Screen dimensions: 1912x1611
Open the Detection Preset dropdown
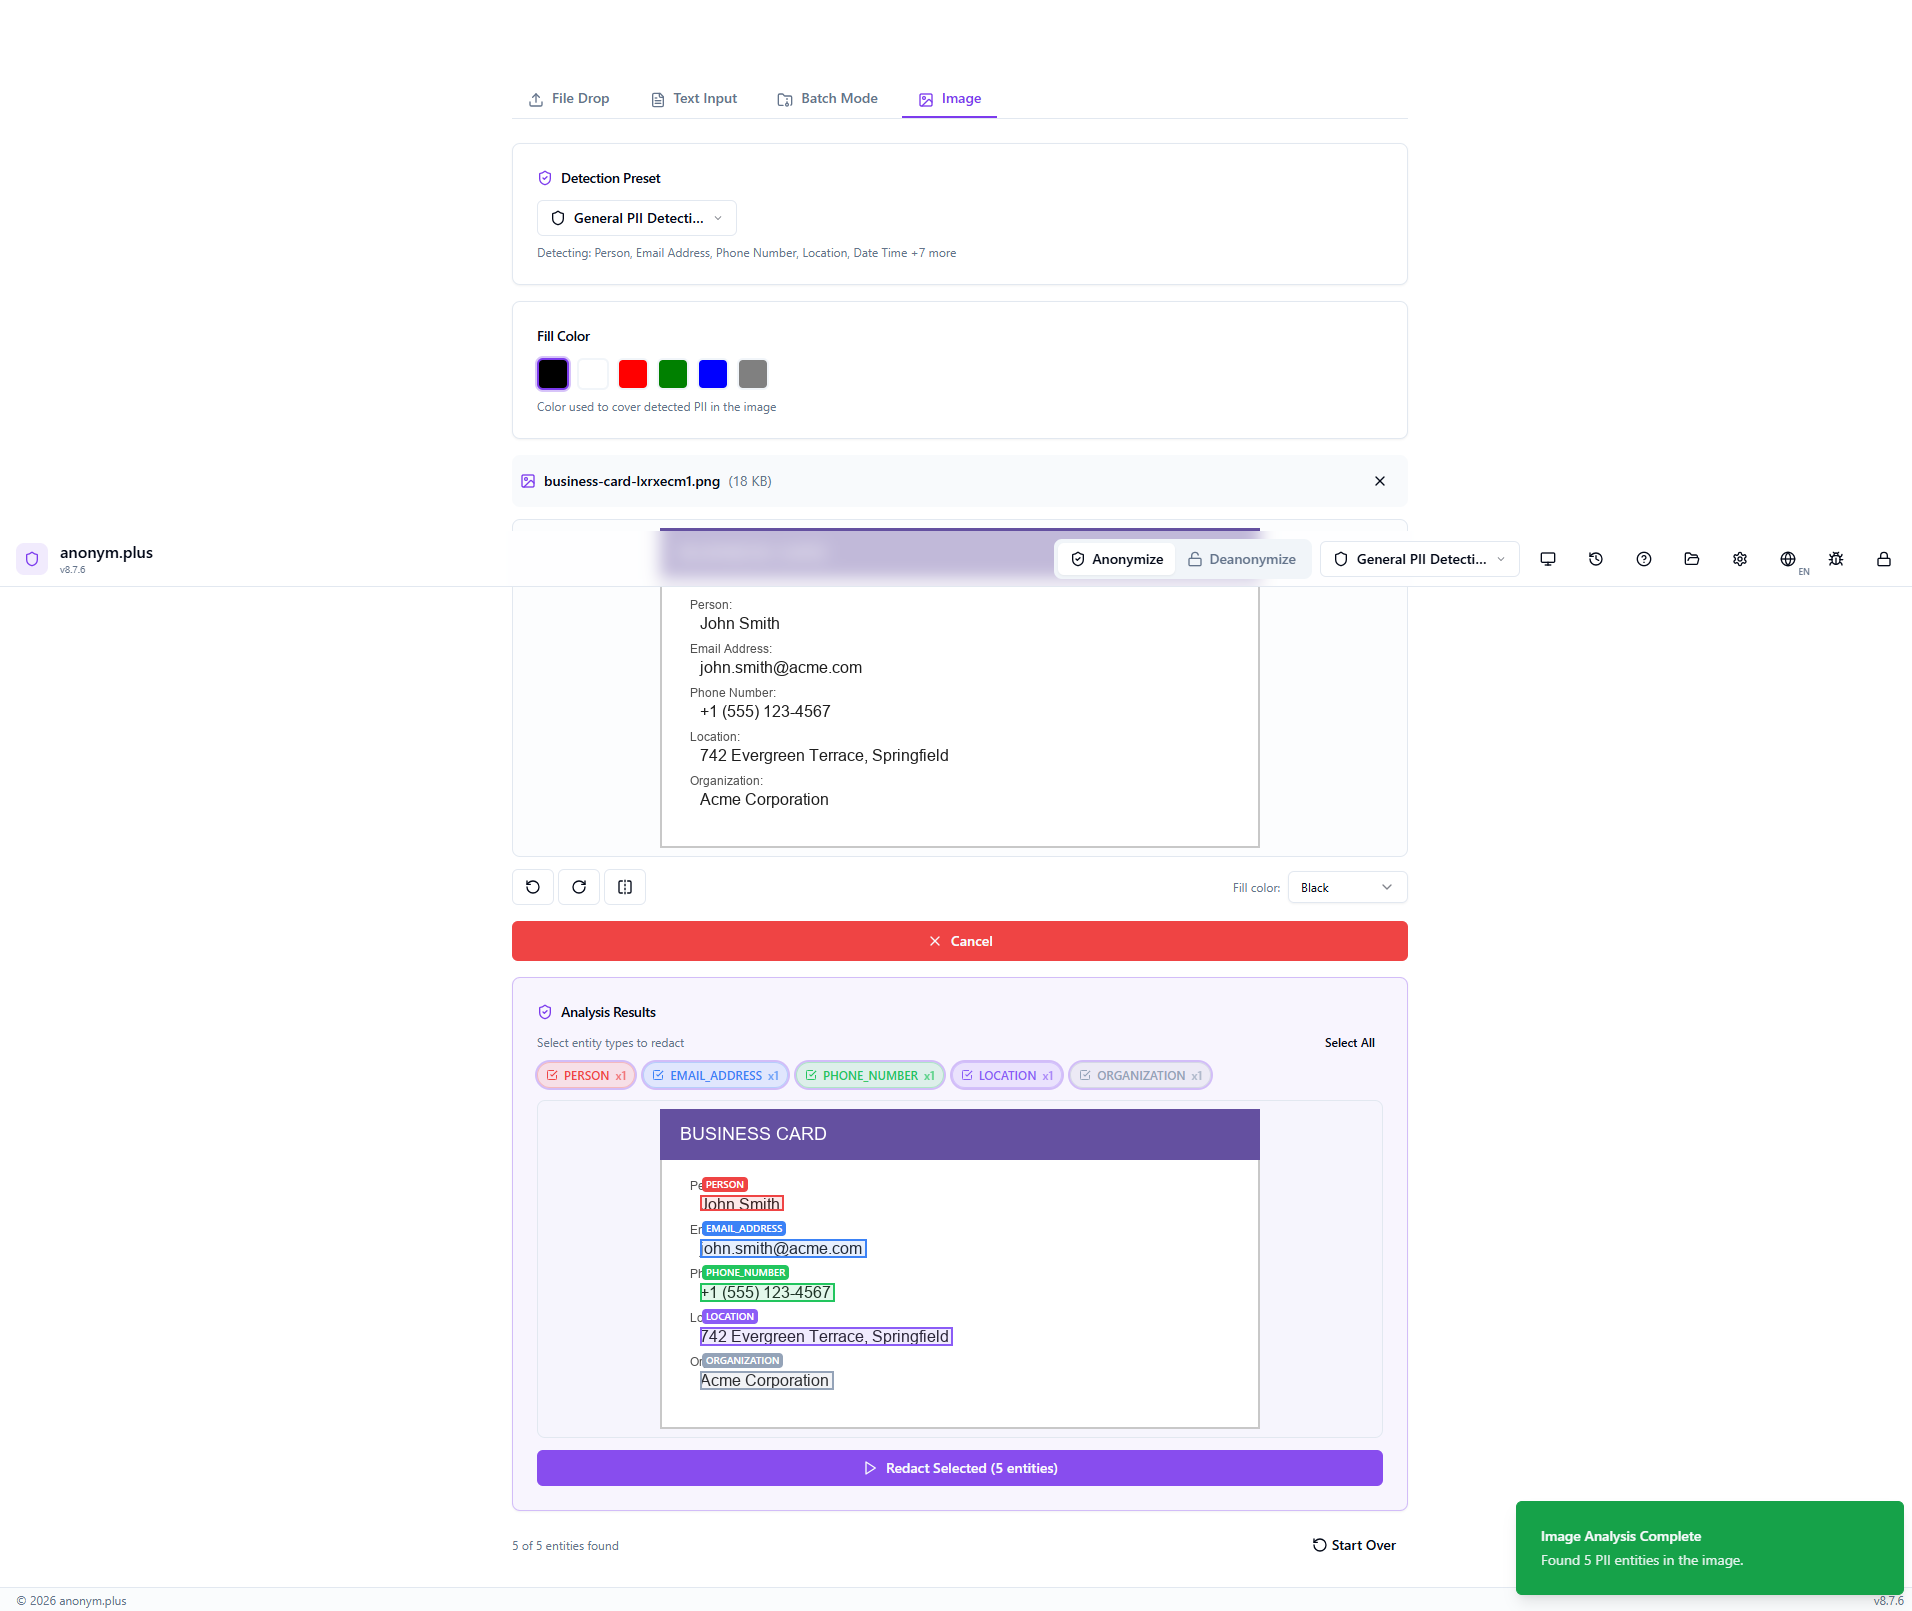pyautogui.click(x=637, y=218)
